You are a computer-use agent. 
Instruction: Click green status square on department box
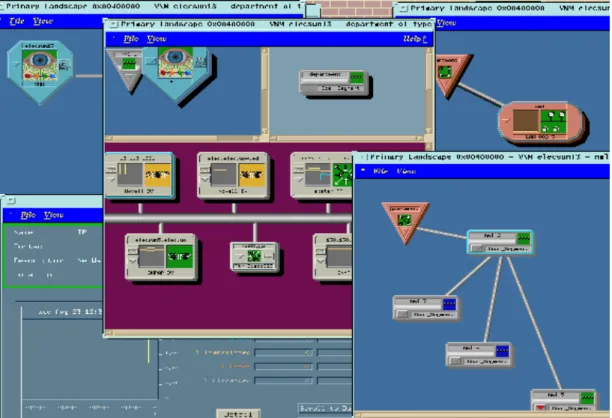[x=357, y=78]
